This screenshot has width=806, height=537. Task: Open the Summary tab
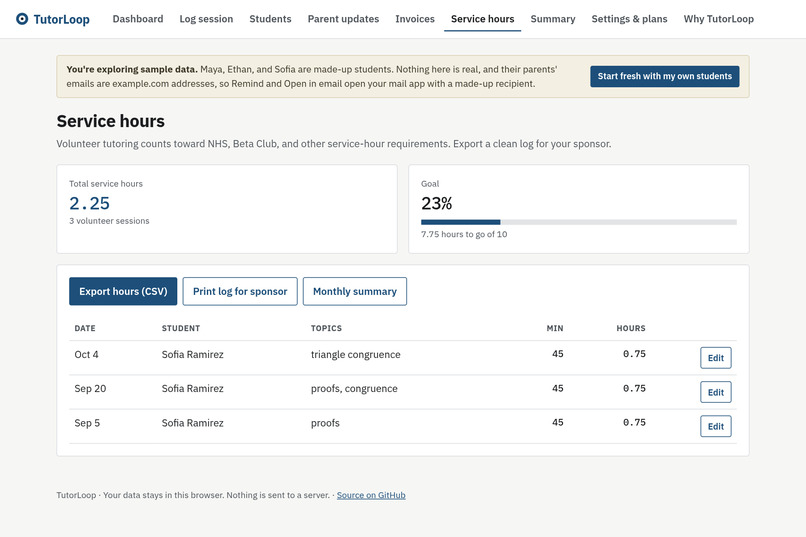(x=553, y=19)
